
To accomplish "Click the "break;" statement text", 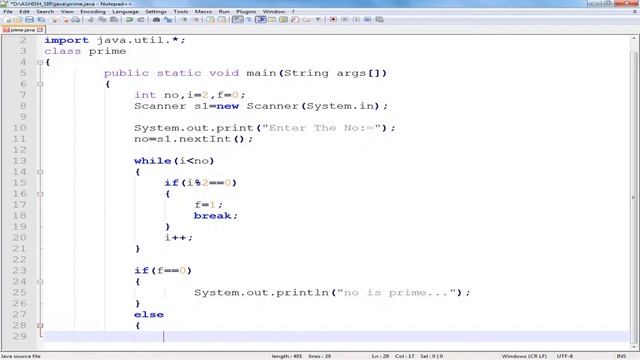I will click(216, 216).
